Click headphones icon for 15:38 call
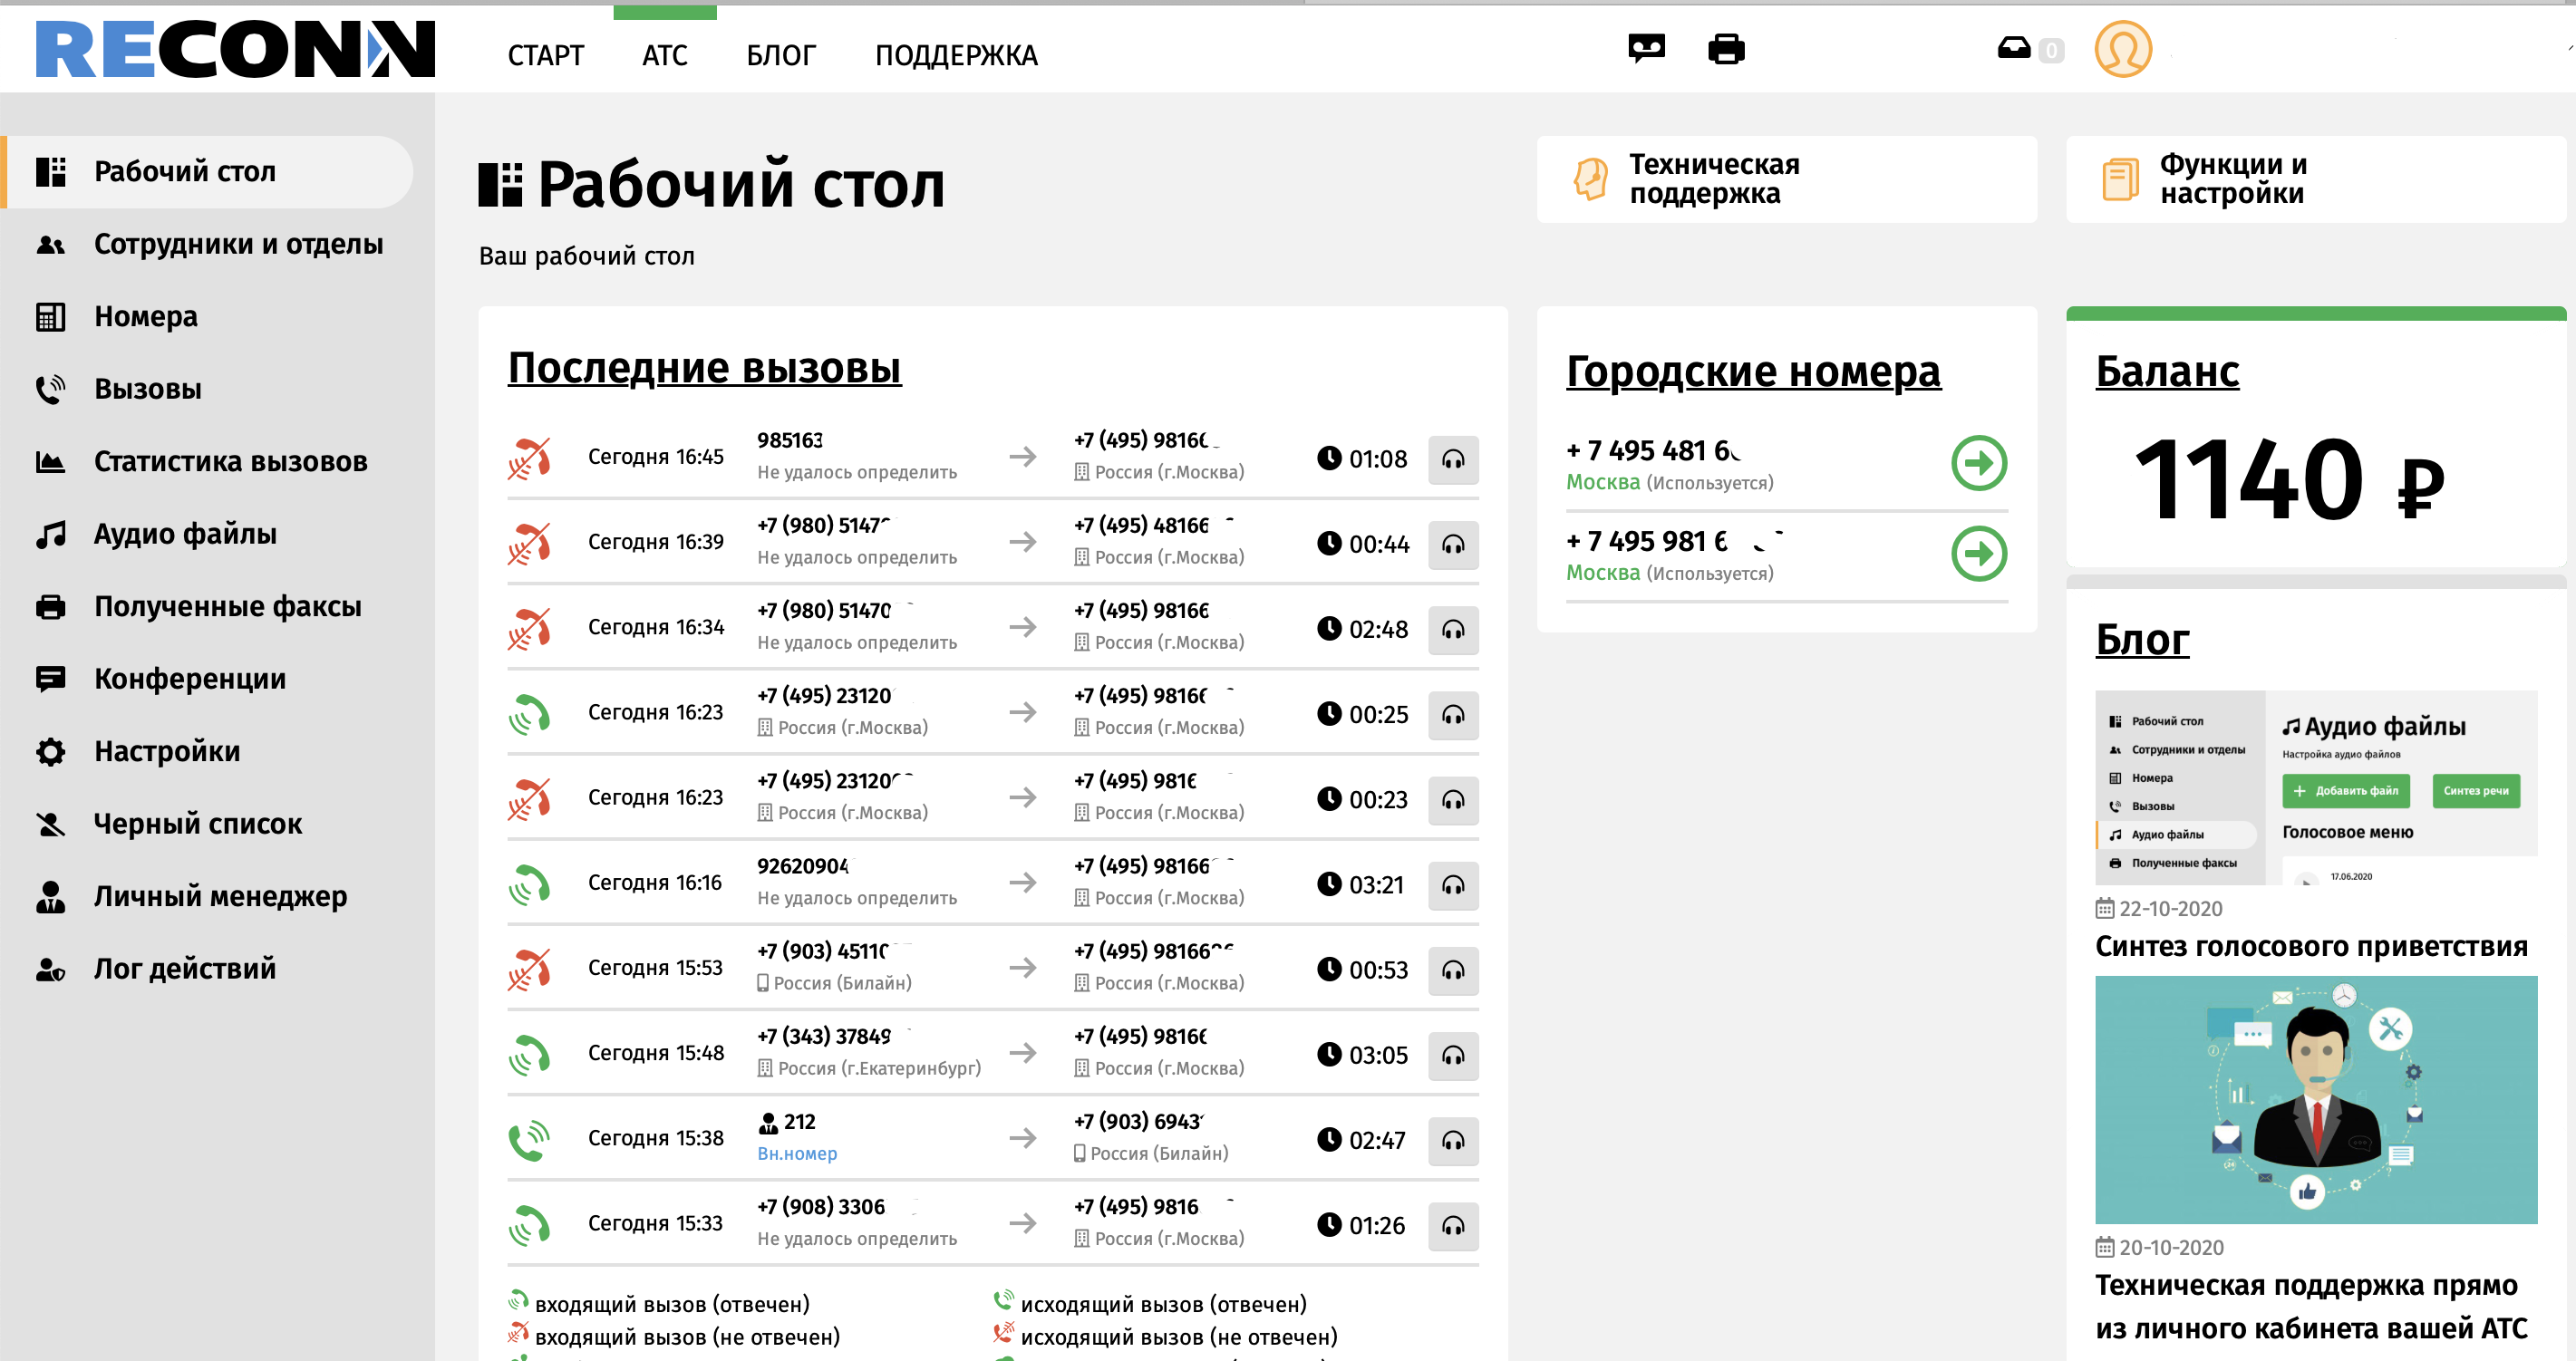This screenshot has width=2576, height=1361. 1452,1140
